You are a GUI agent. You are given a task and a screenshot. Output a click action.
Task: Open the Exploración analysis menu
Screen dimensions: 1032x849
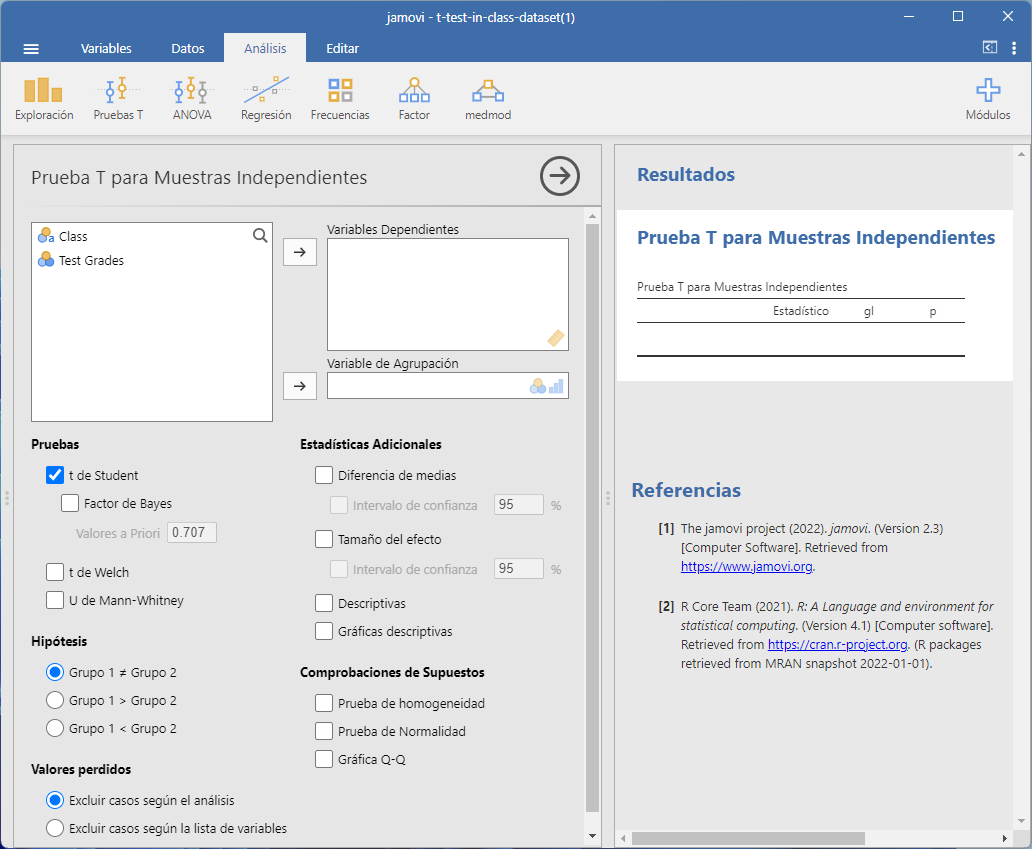click(44, 99)
